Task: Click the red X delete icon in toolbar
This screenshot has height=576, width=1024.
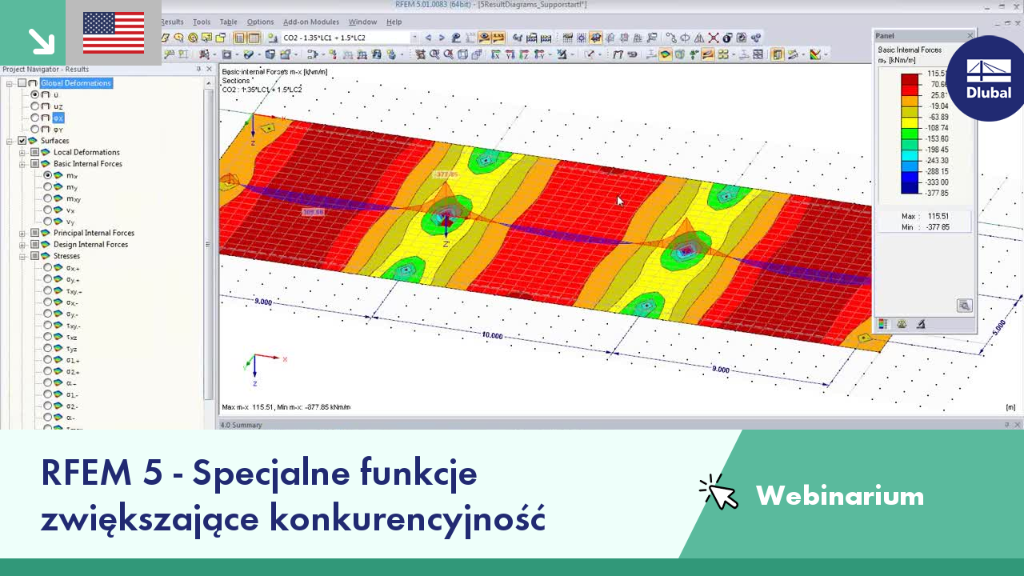Action: 713,38
